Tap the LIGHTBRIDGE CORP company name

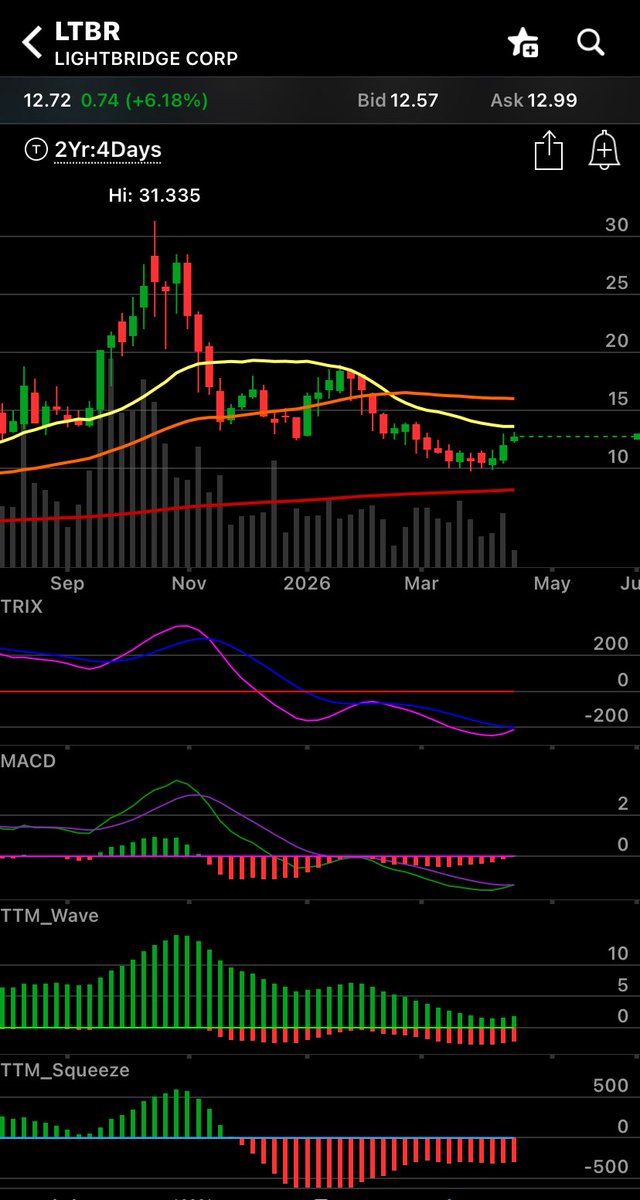(x=146, y=58)
